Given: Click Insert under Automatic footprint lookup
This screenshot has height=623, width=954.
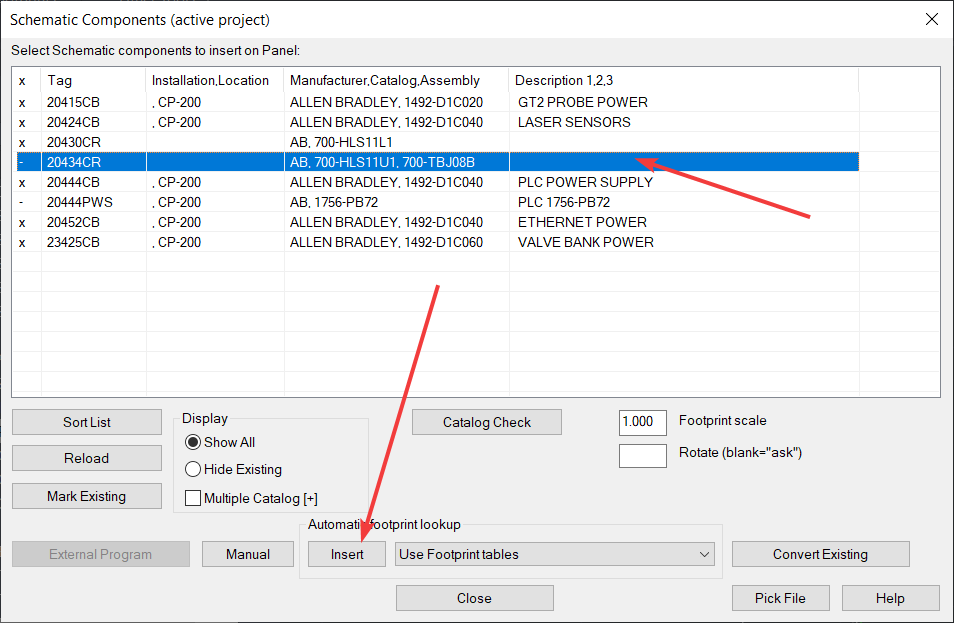Looking at the screenshot, I should [347, 554].
